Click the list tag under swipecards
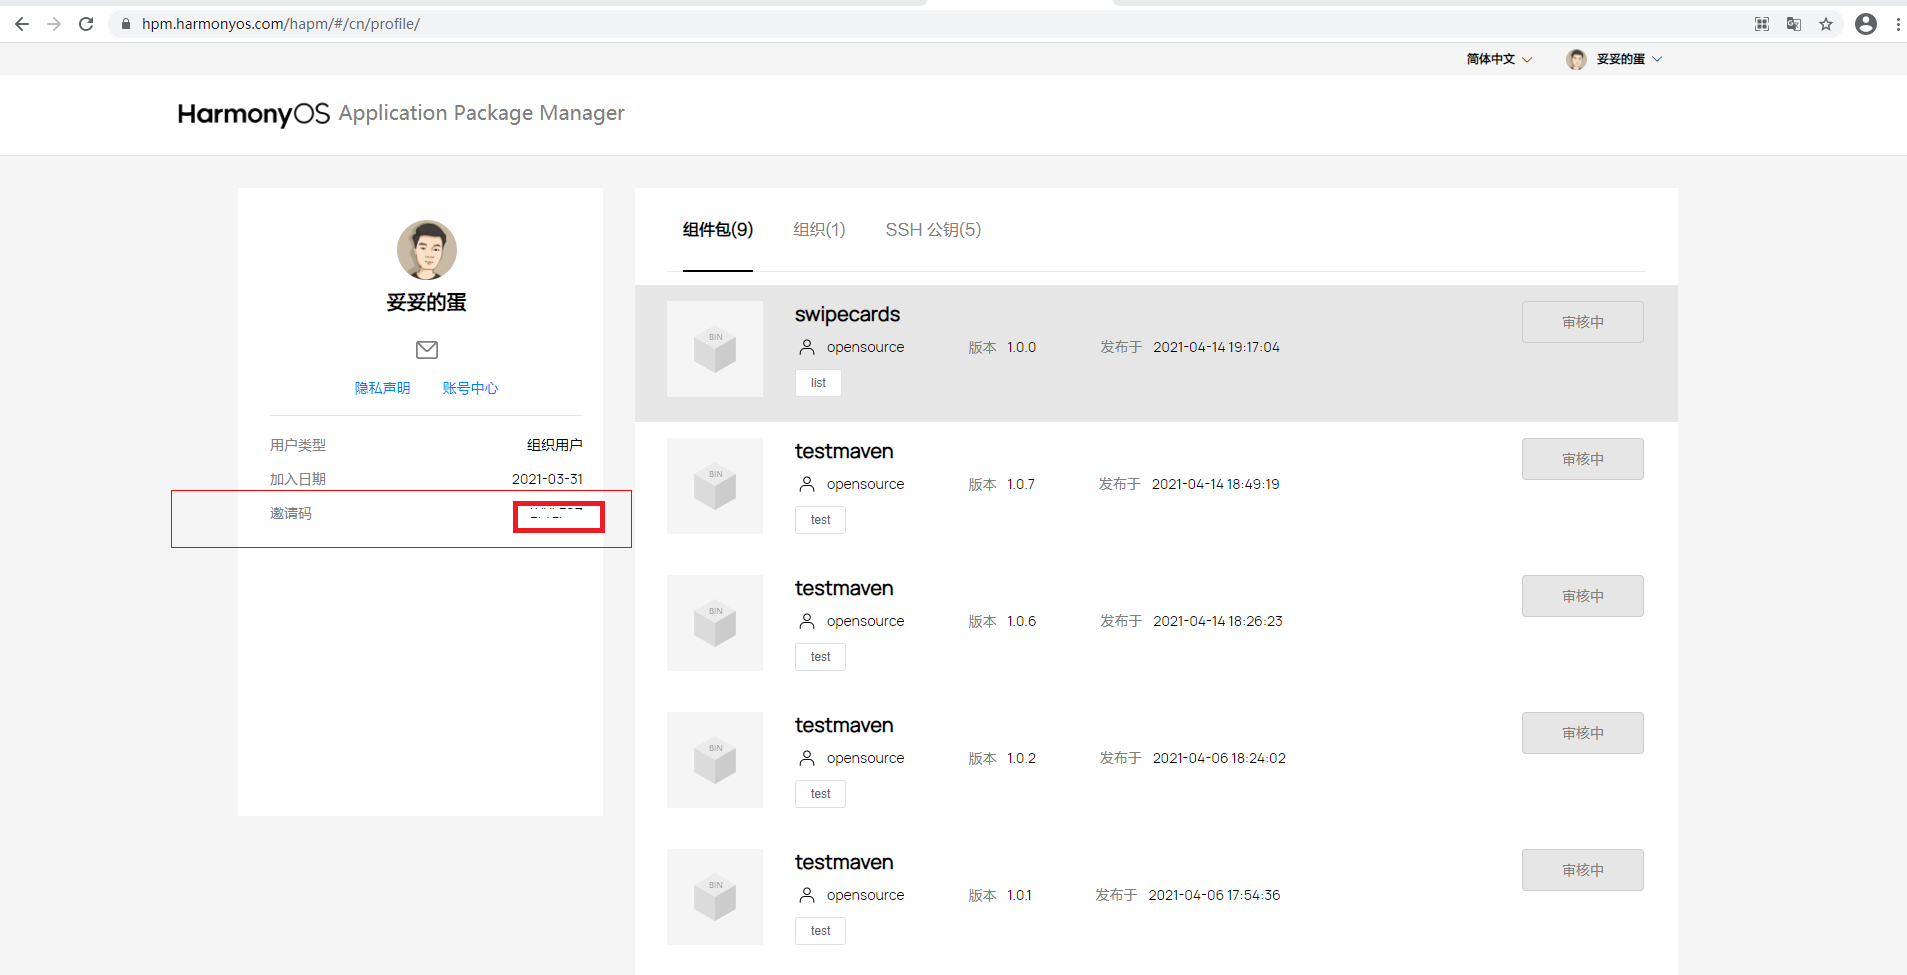Screen dimensions: 1907x975 click(x=818, y=383)
